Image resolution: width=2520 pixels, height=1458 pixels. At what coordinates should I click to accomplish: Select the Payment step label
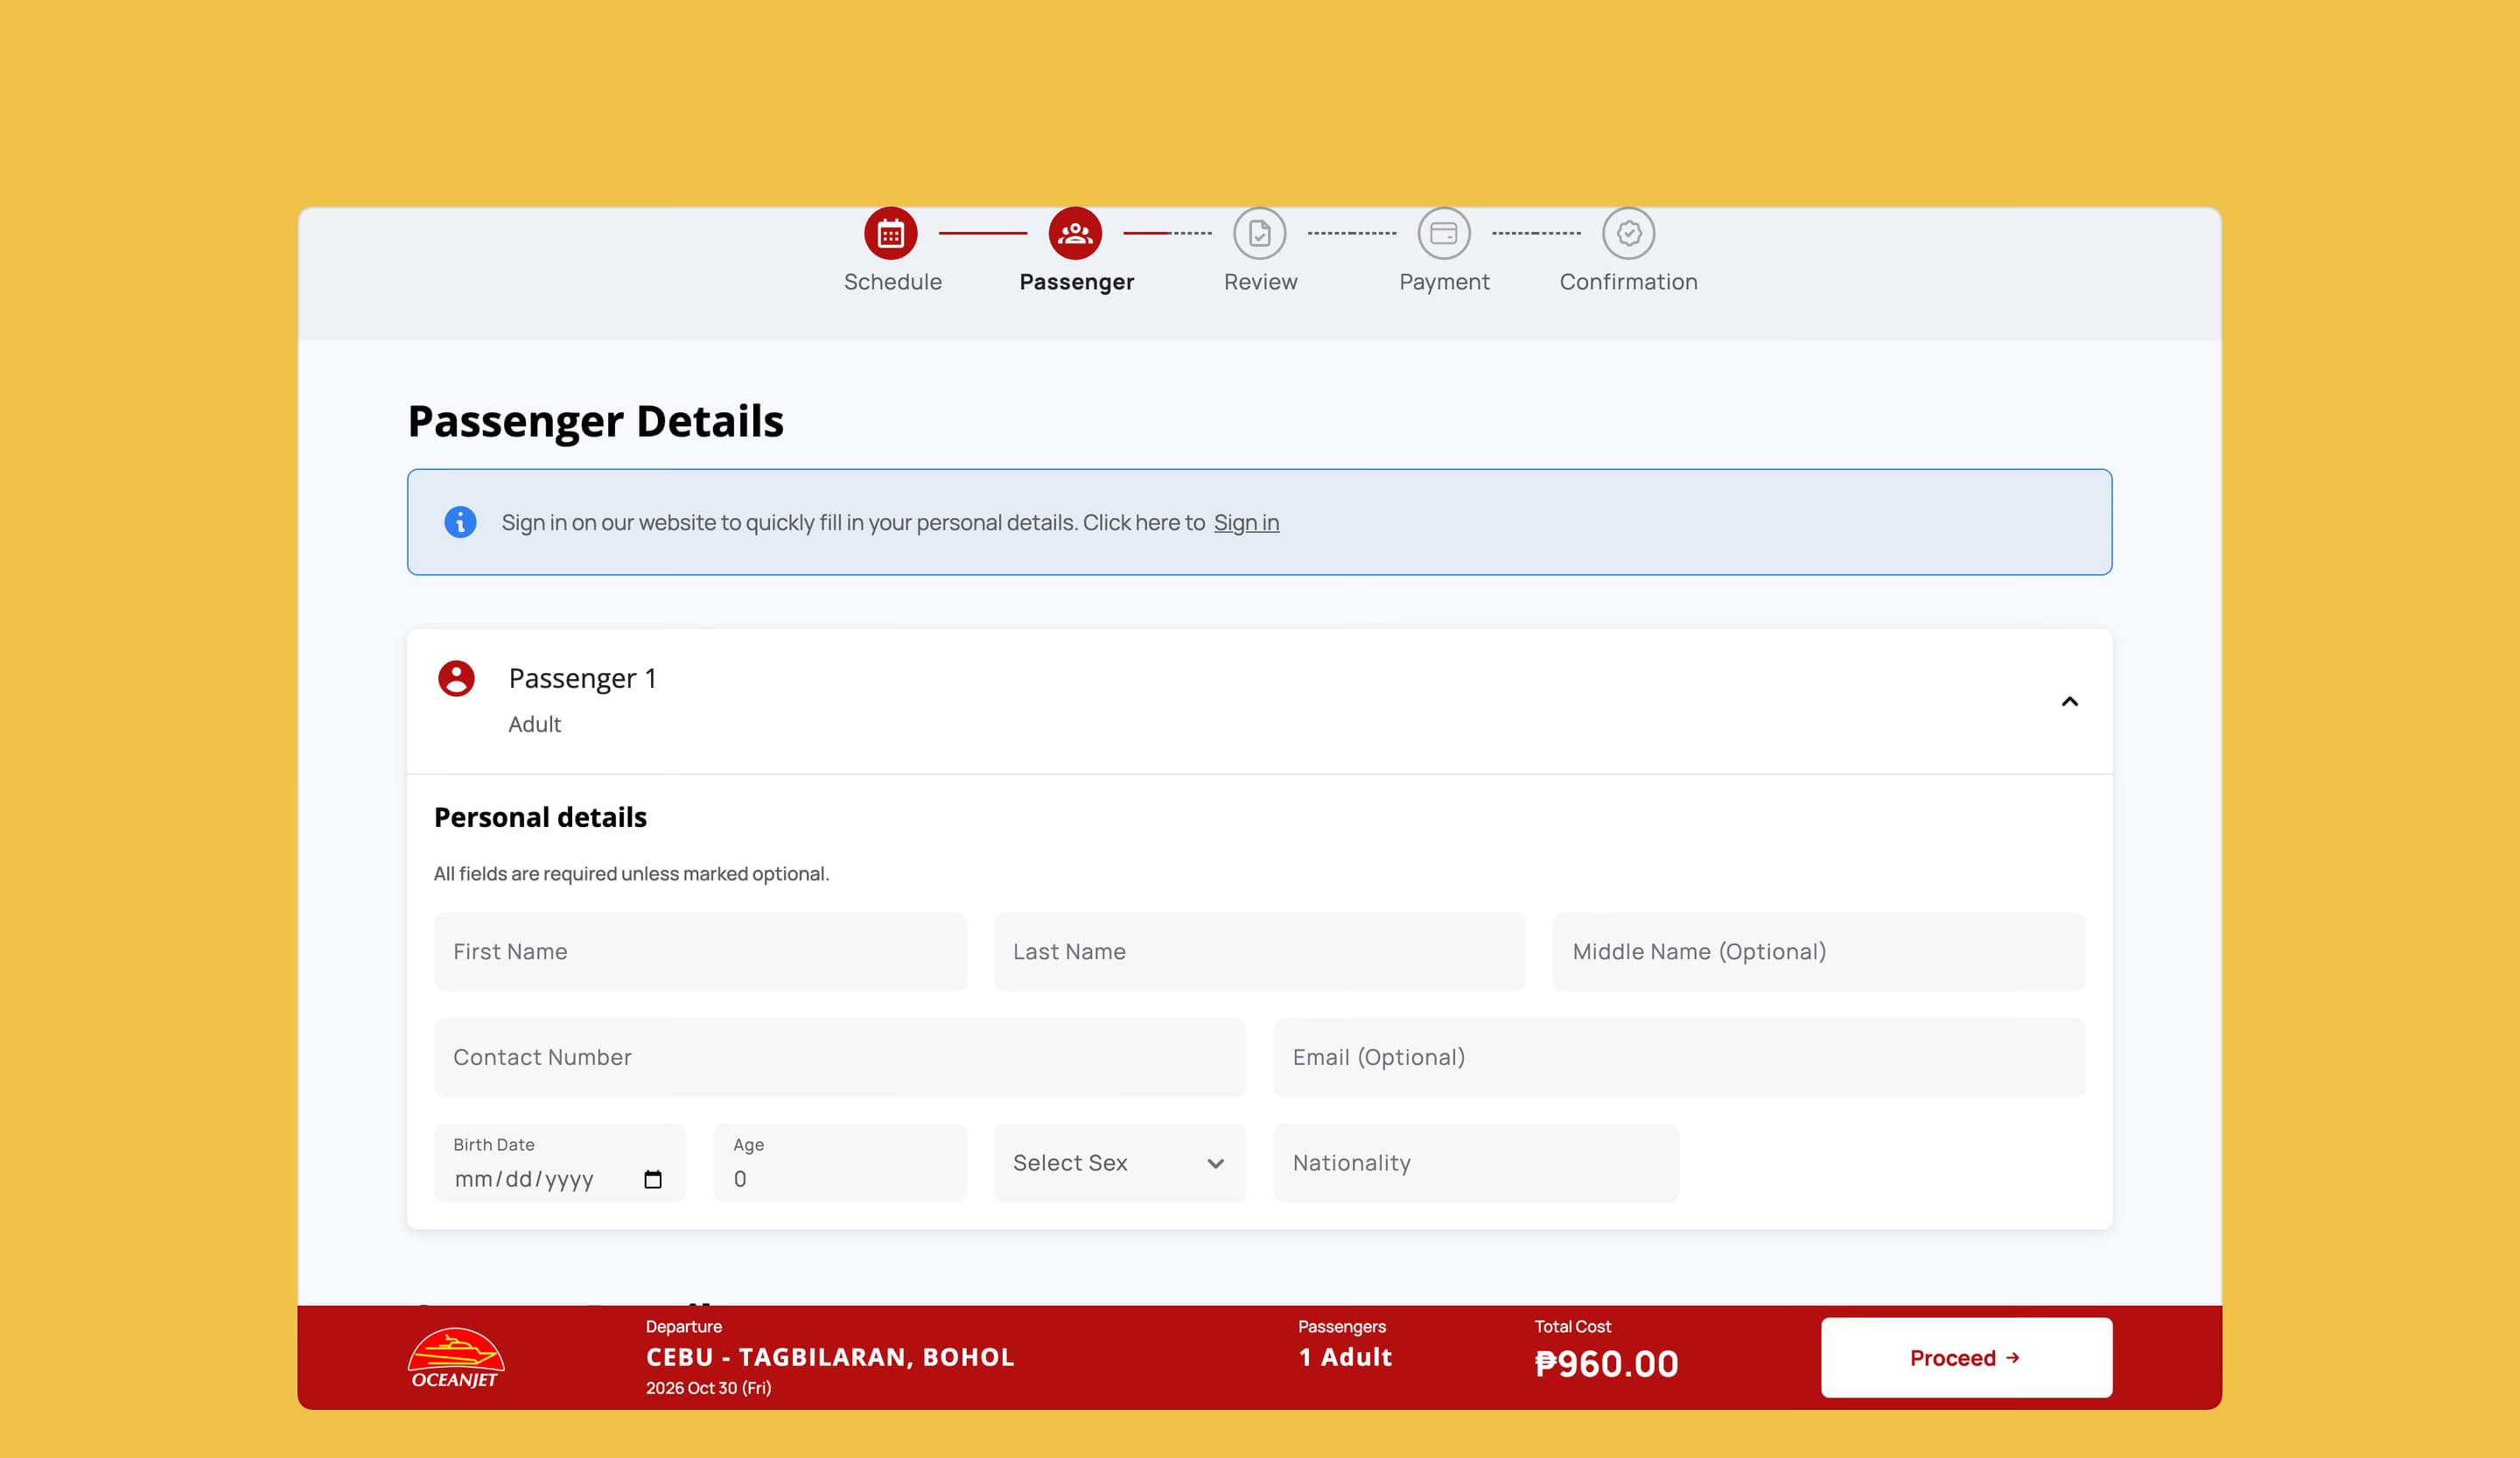[x=1444, y=282]
